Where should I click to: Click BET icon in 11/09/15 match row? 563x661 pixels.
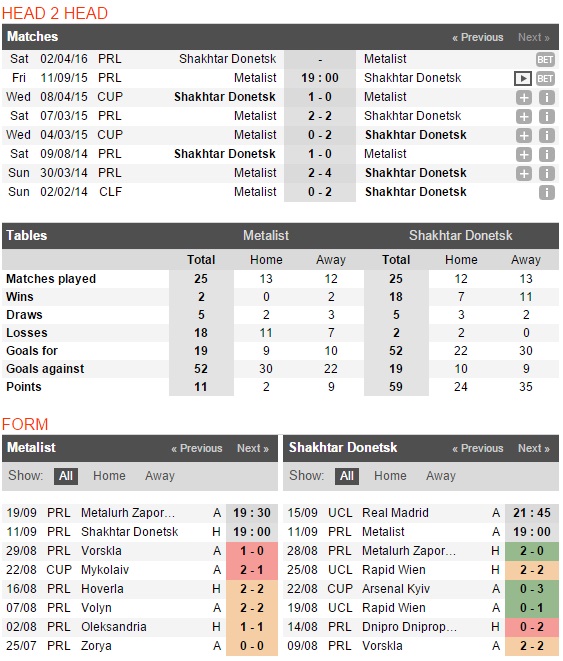[544, 78]
